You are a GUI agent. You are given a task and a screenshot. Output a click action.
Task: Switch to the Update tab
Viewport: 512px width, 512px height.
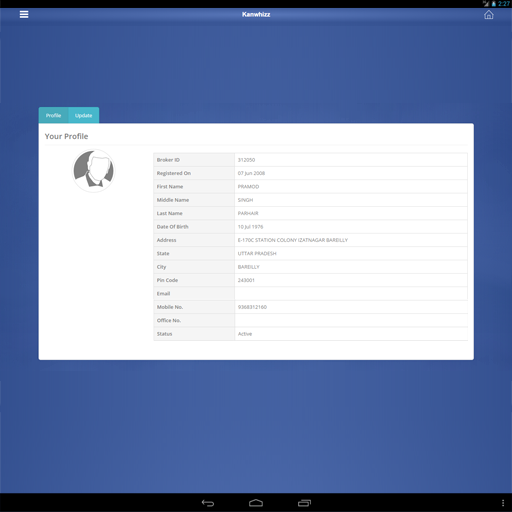coord(83,115)
